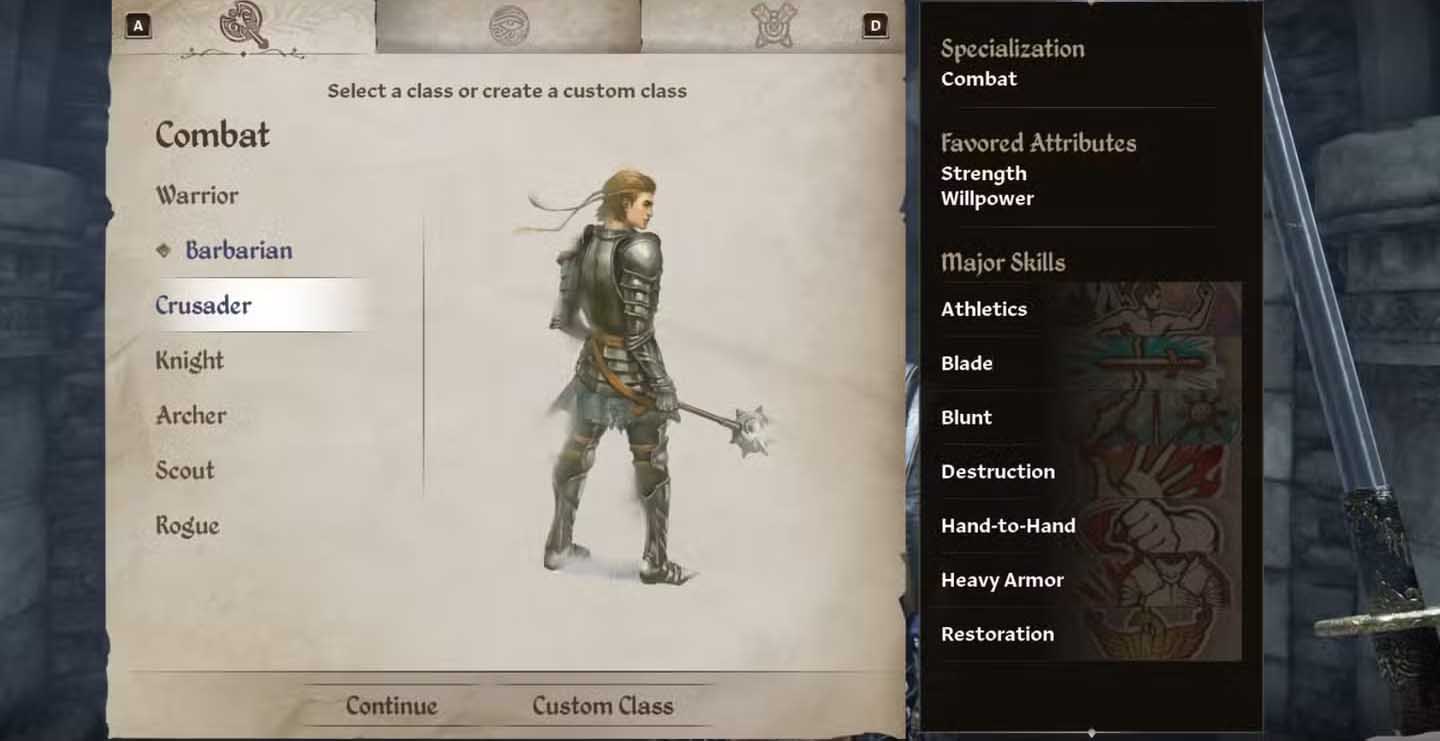Select the diamond marker beside Barbarian
1440x741 pixels.
[x=164, y=251]
